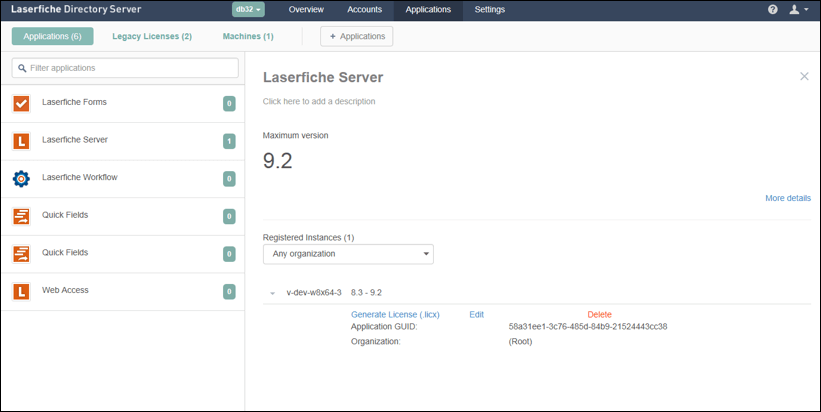Open the More details link
Image resolution: width=821 pixels, height=412 pixels.
click(x=788, y=198)
